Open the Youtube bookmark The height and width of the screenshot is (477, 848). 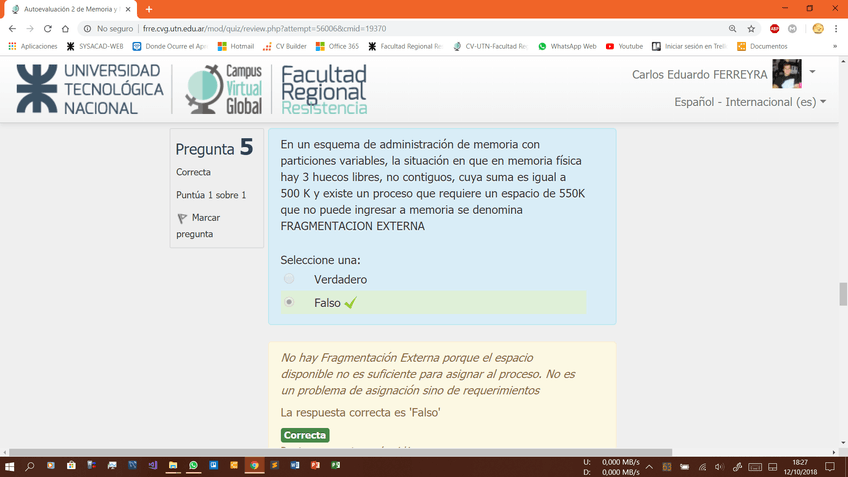click(x=624, y=46)
